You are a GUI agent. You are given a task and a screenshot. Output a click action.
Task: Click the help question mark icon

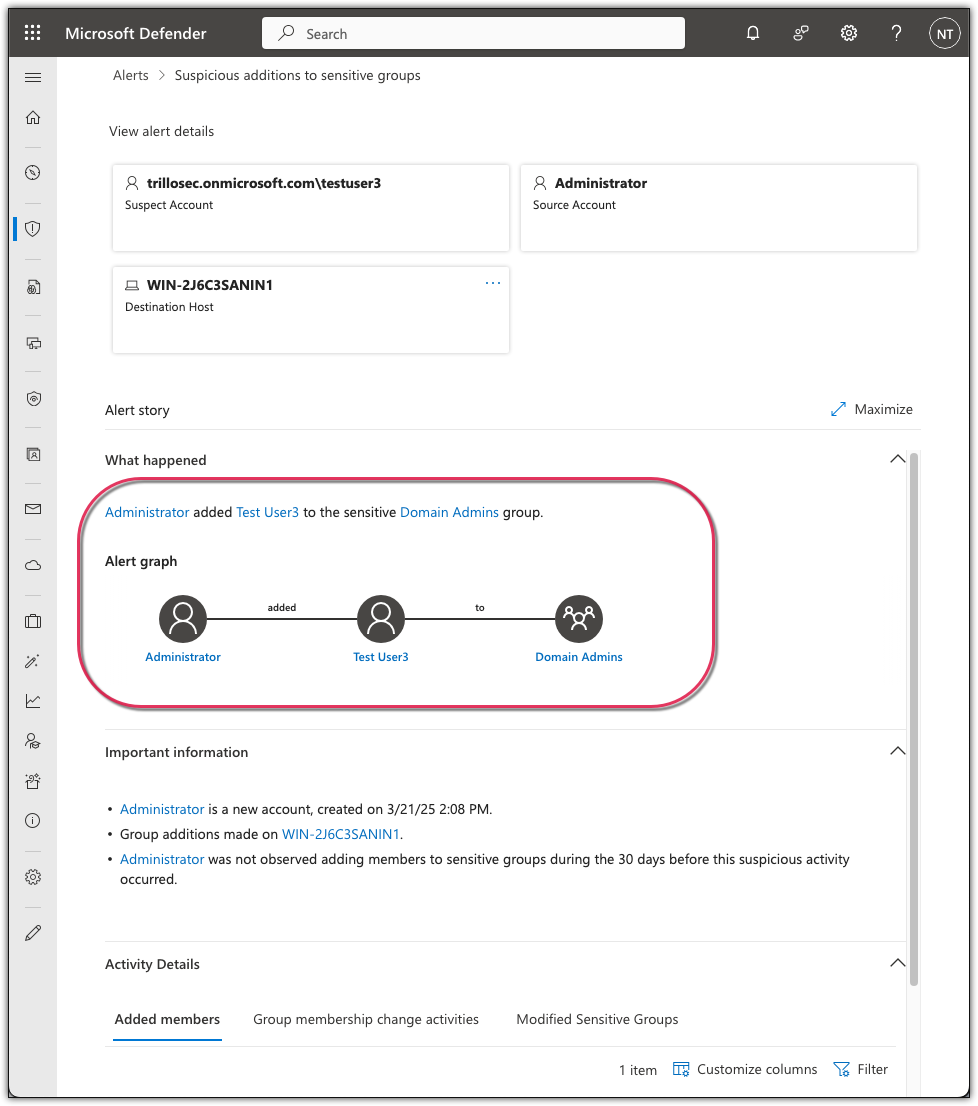pyautogui.click(x=896, y=33)
